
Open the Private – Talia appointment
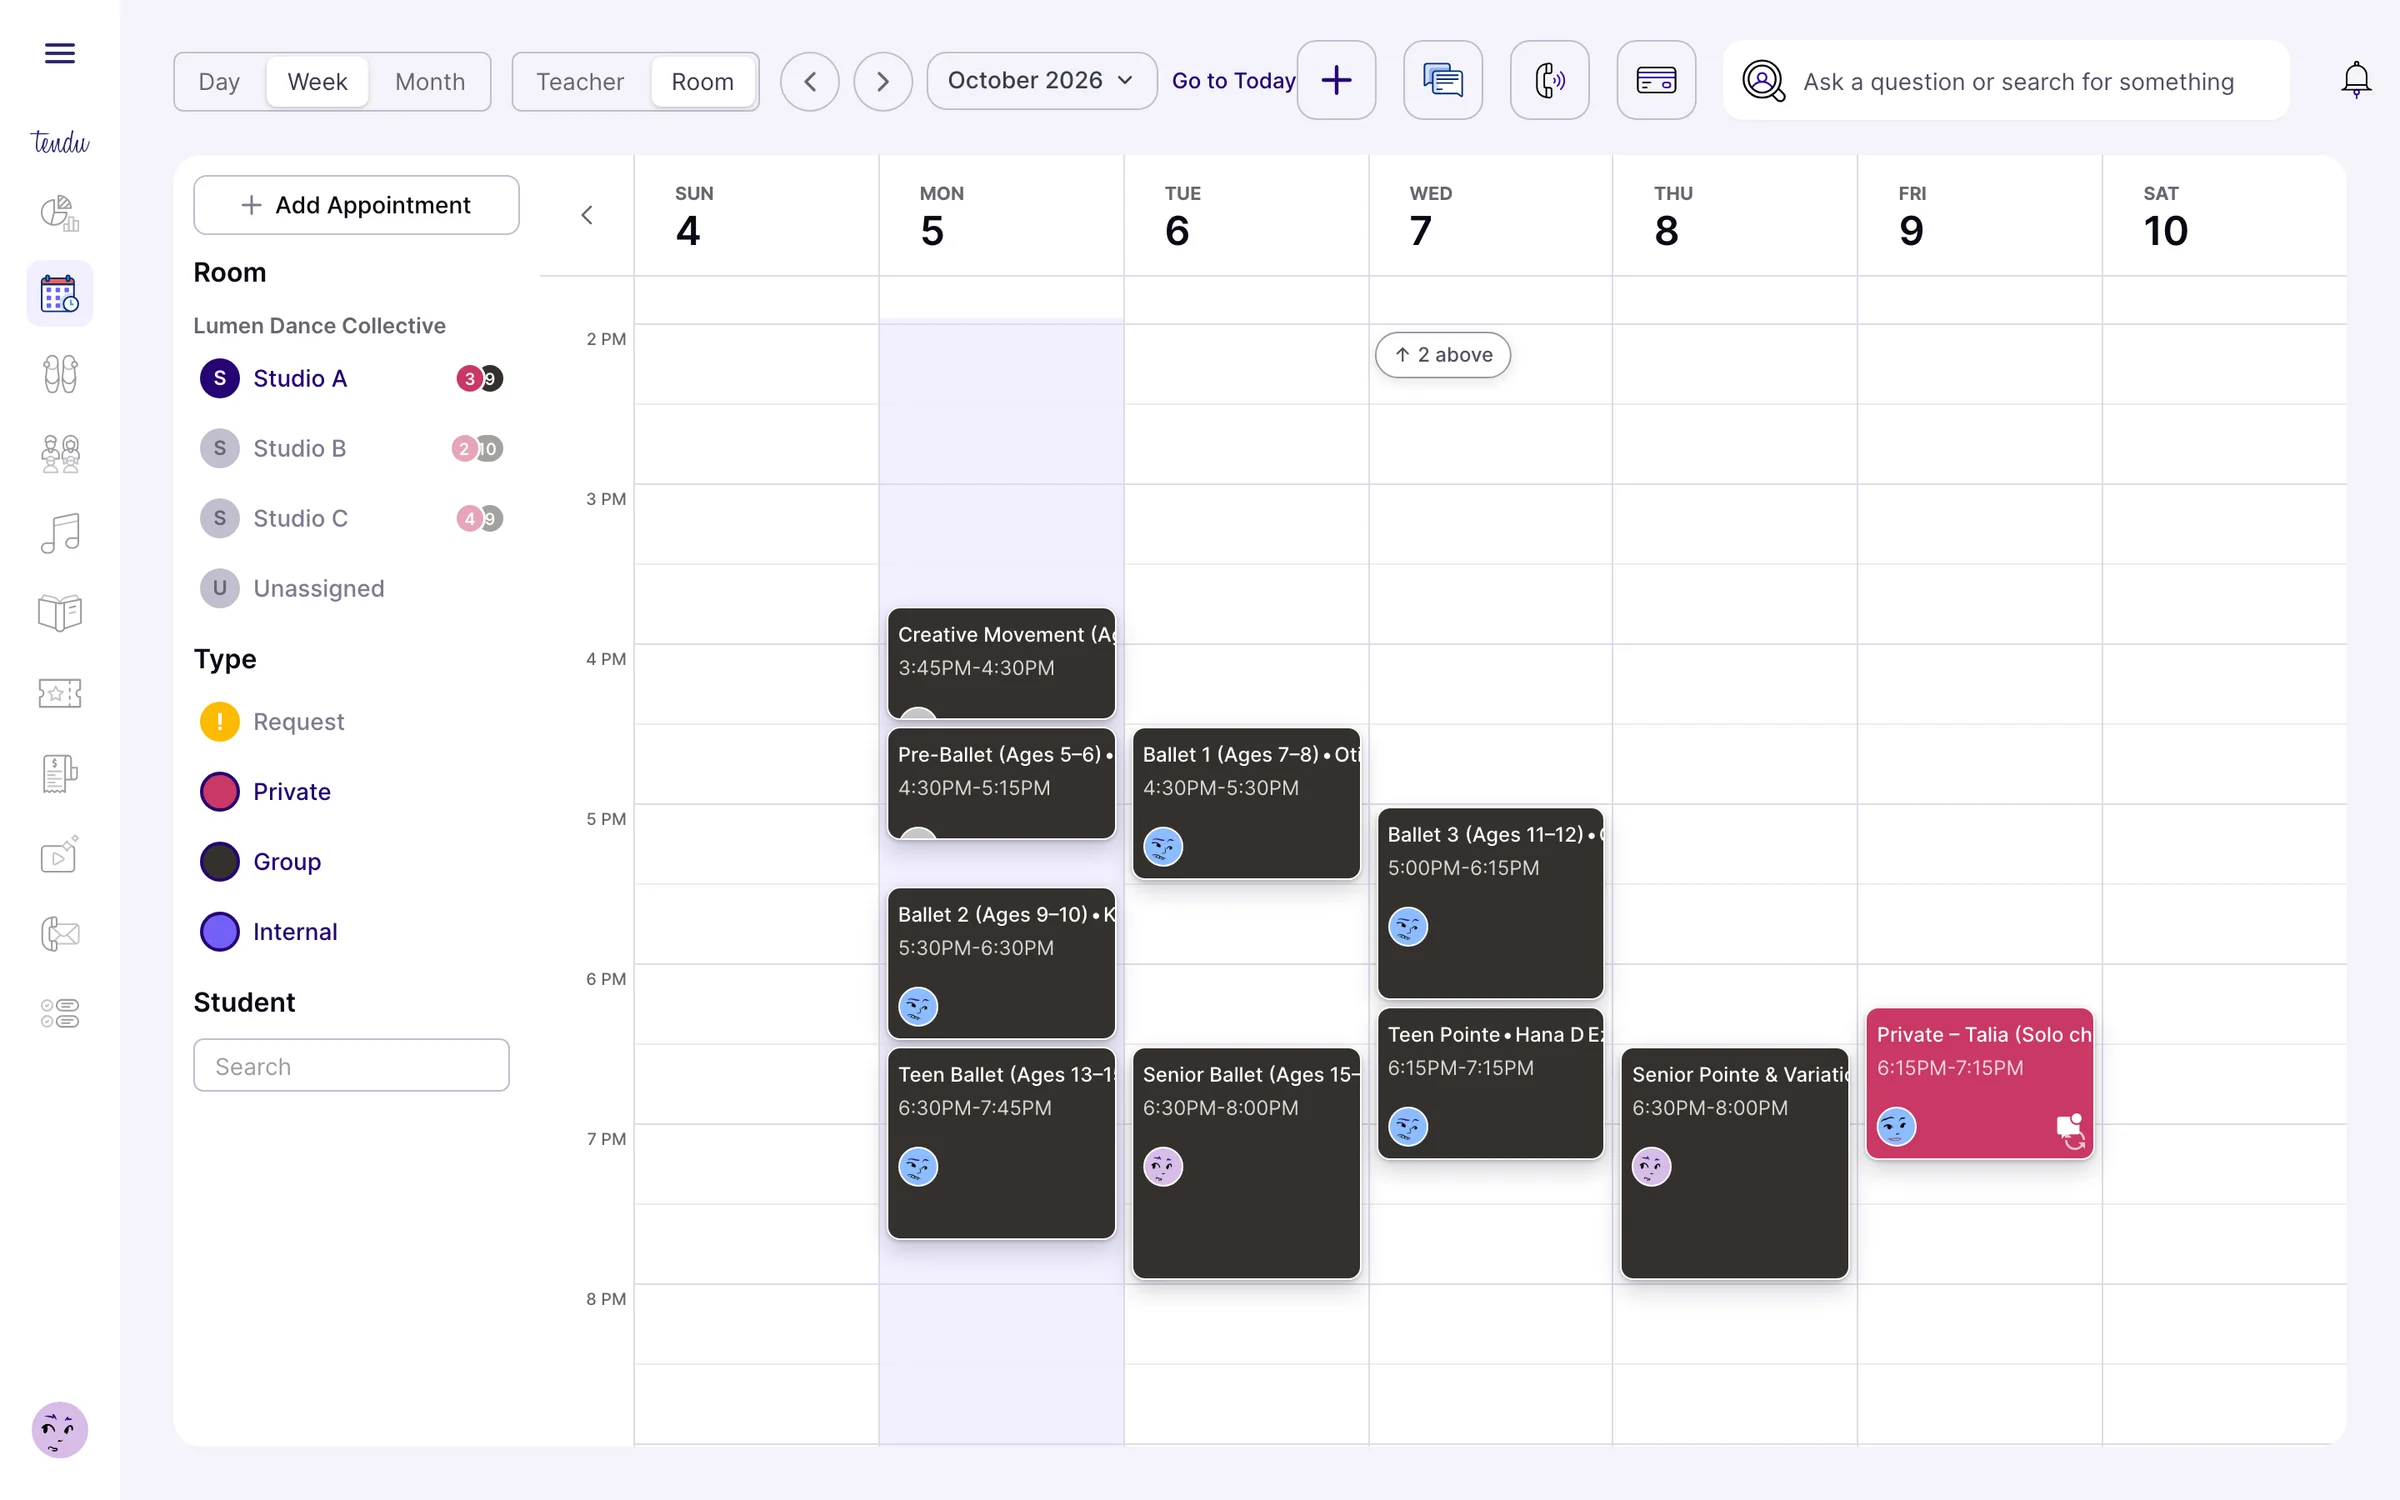click(1979, 1084)
